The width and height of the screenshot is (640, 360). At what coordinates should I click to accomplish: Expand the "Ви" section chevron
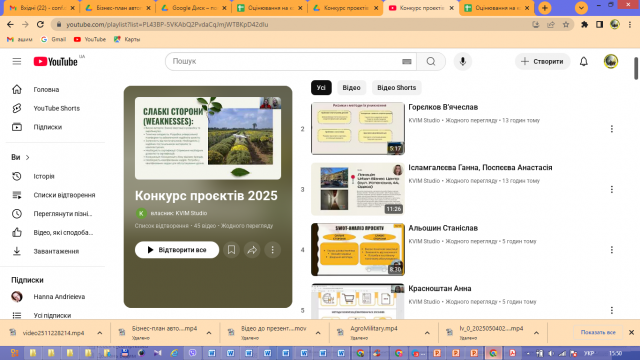pos(27,158)
